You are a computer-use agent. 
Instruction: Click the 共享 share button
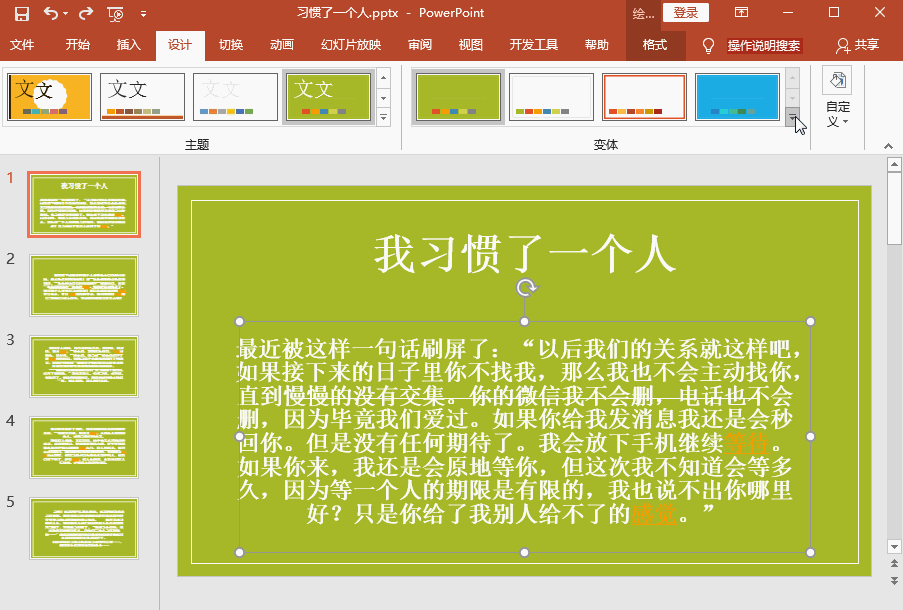(x=858, y=45)
